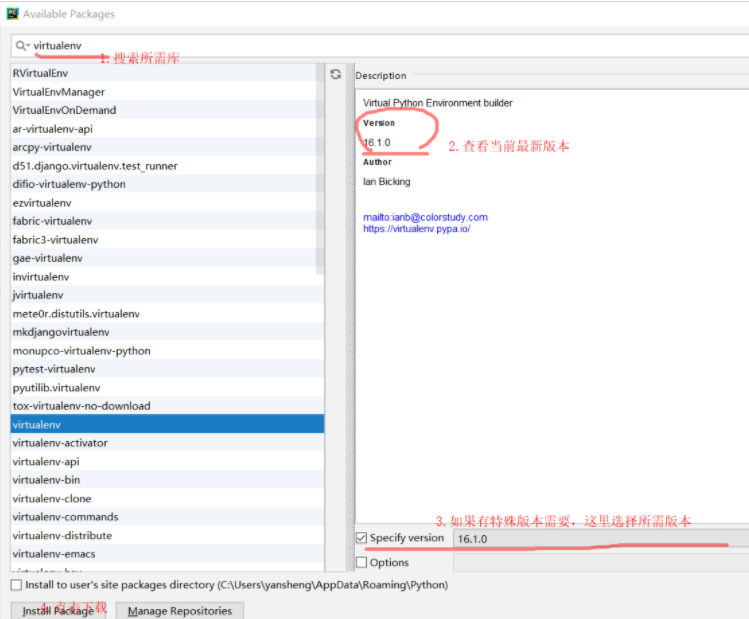The height and width of the screenshot is (619, 749).
Task: Pick d51.django.virtualenv.test_runner package
Action: (163, 166)
